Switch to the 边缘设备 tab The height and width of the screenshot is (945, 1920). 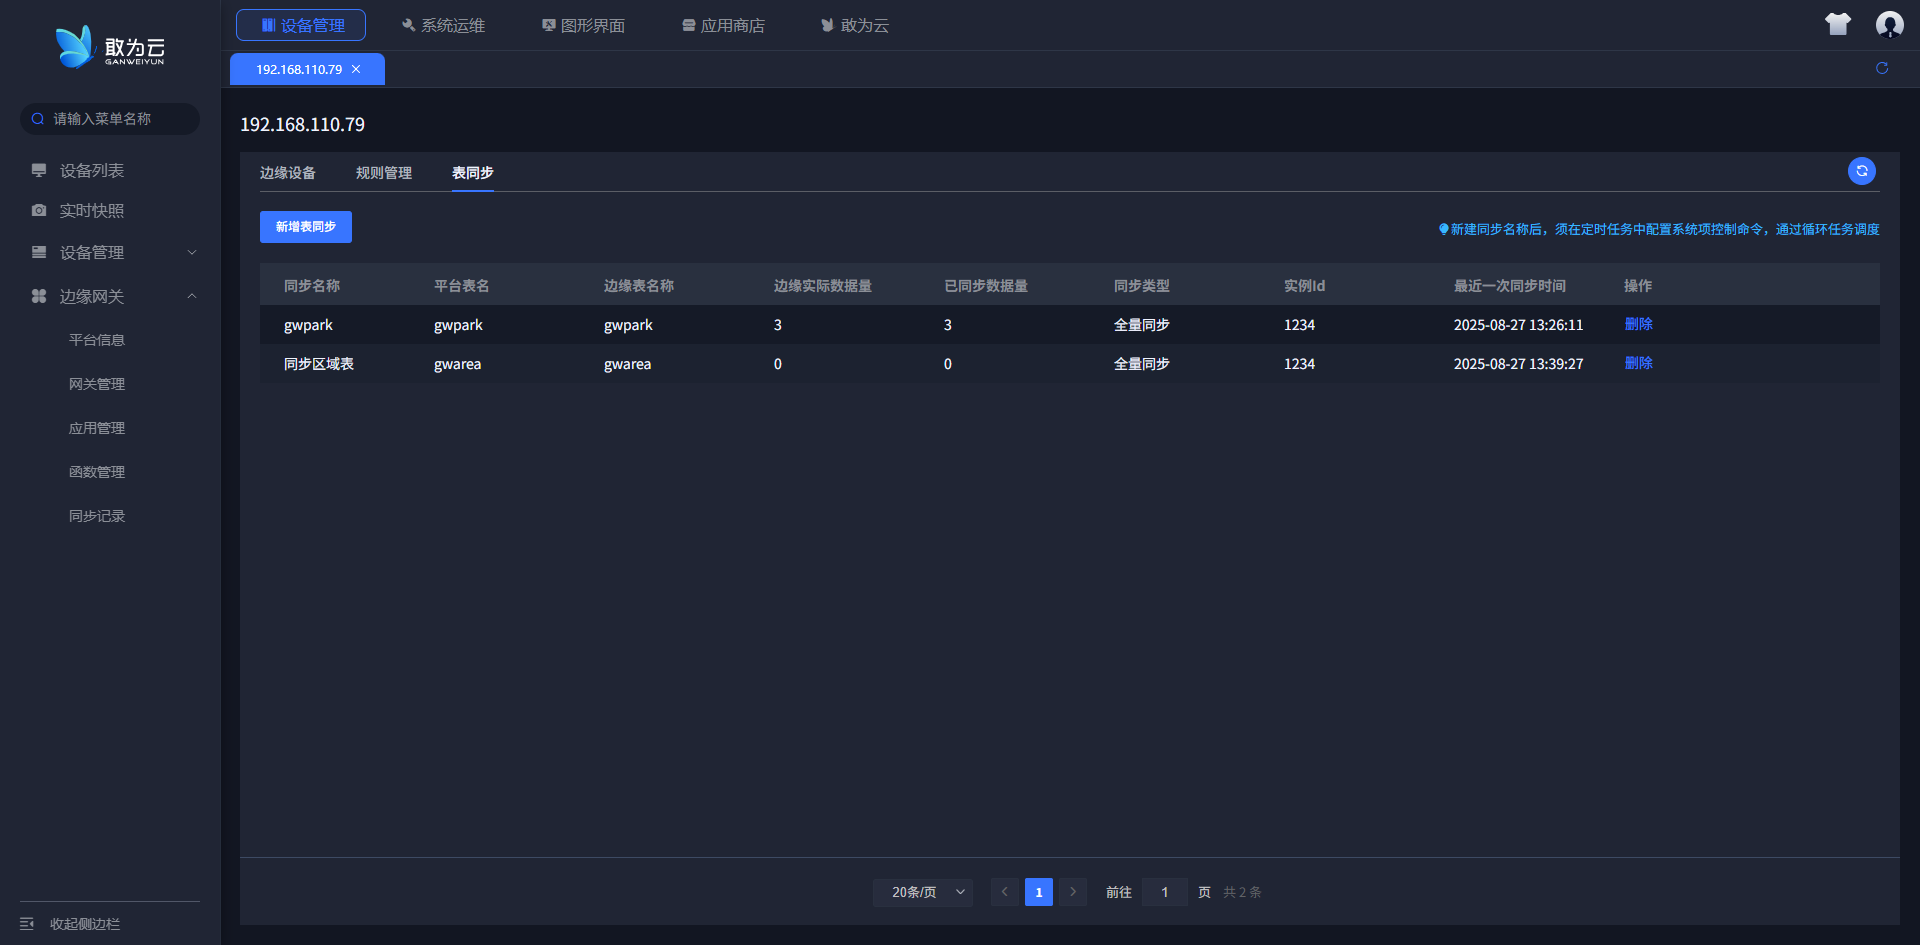point(287,173)
